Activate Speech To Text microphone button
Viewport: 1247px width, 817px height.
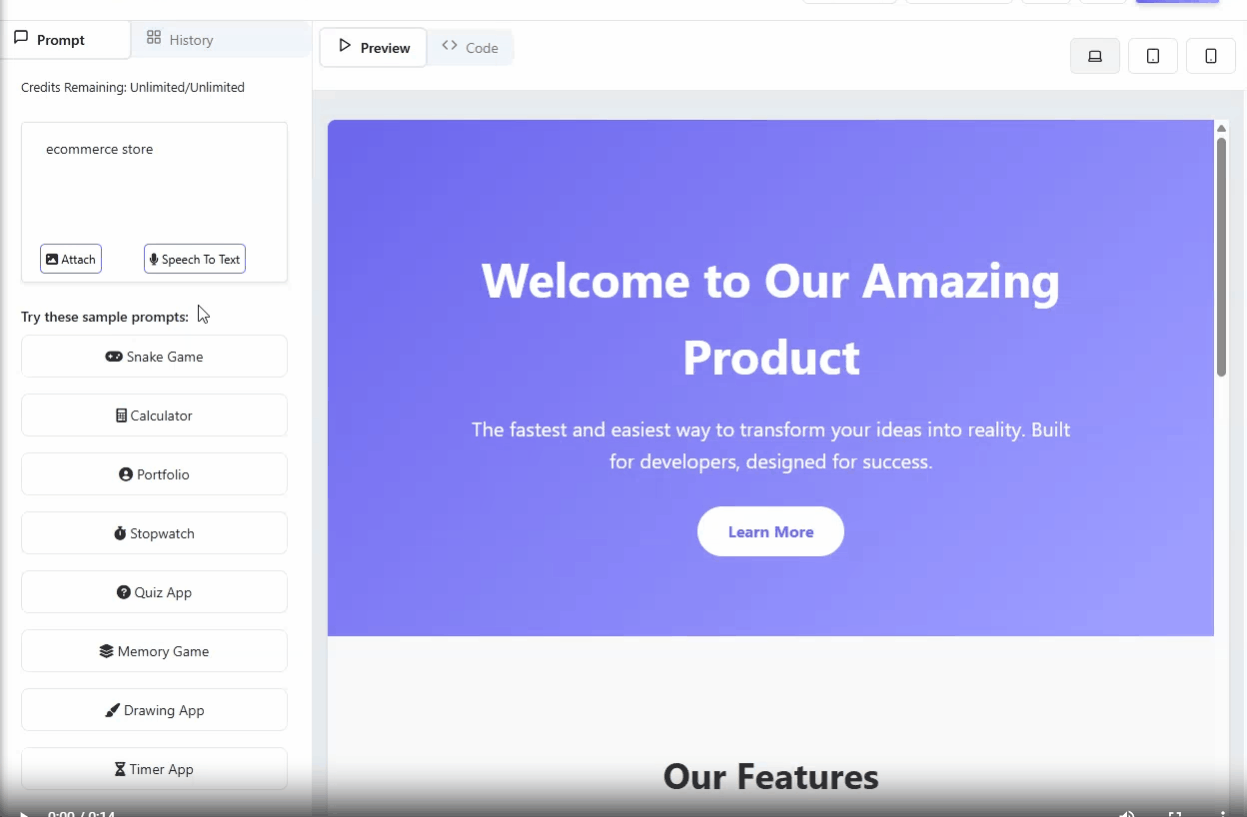[x=195, y=259]
